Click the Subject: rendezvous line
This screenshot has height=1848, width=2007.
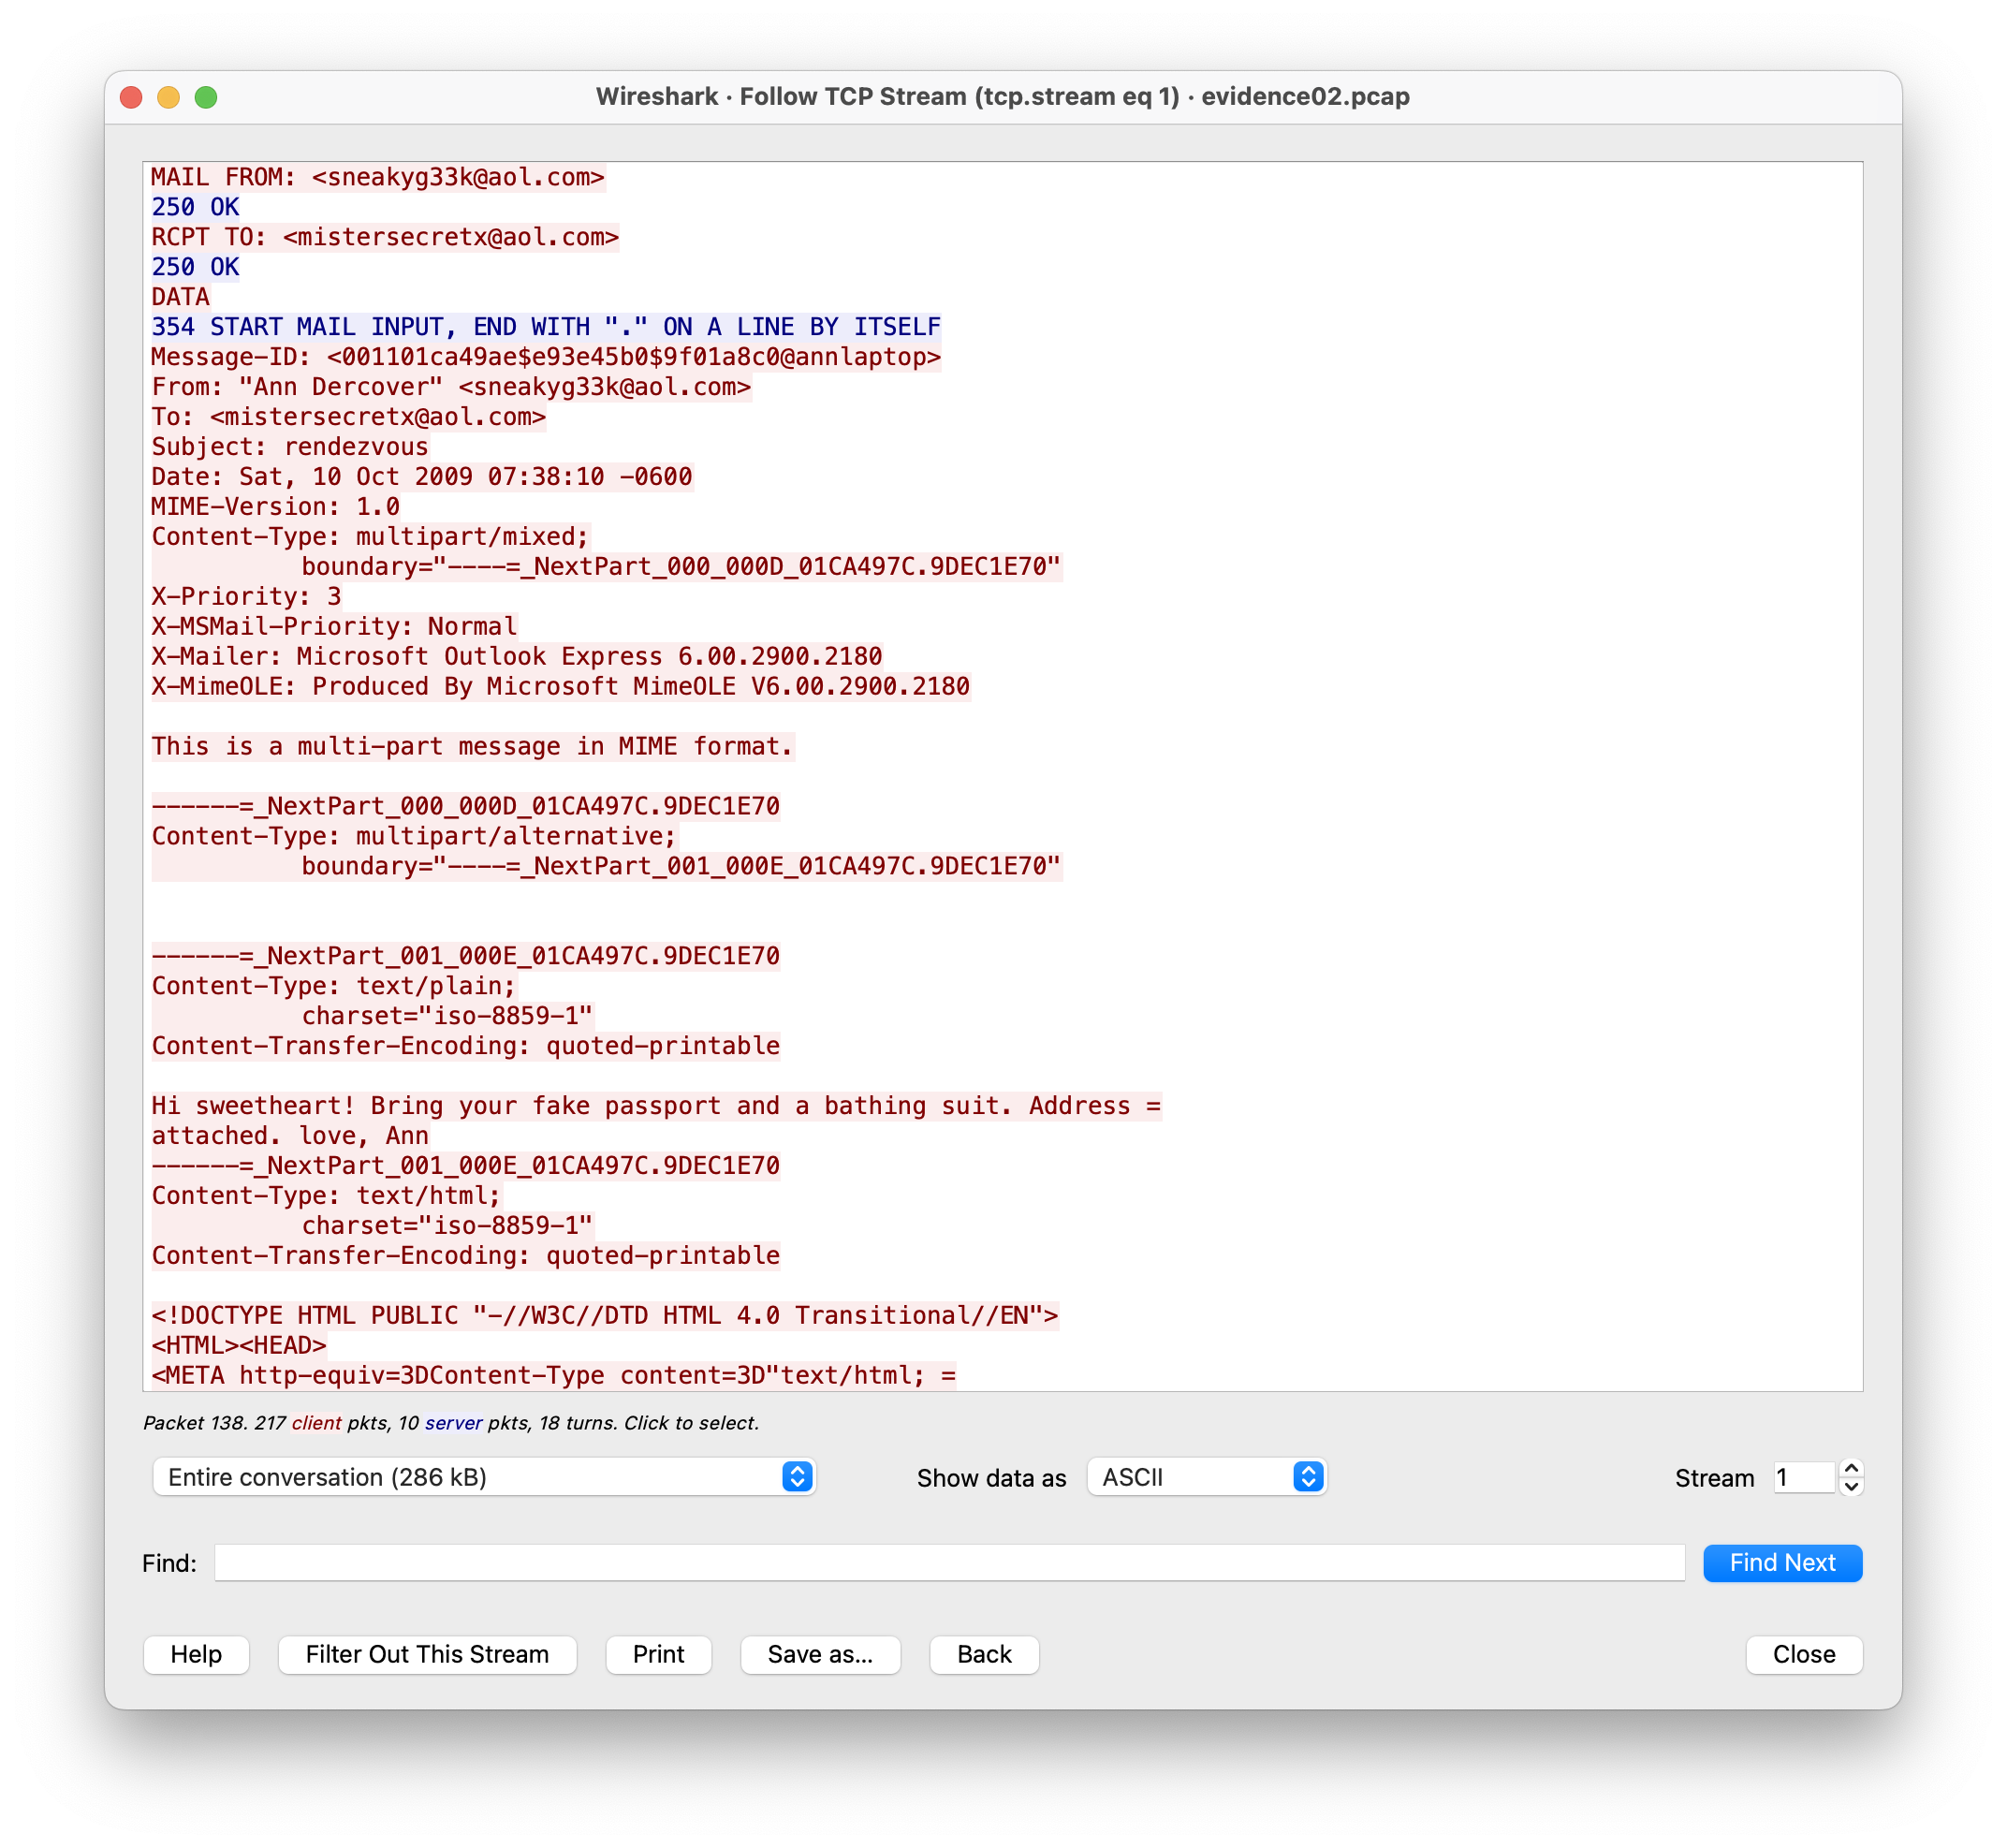290,447
